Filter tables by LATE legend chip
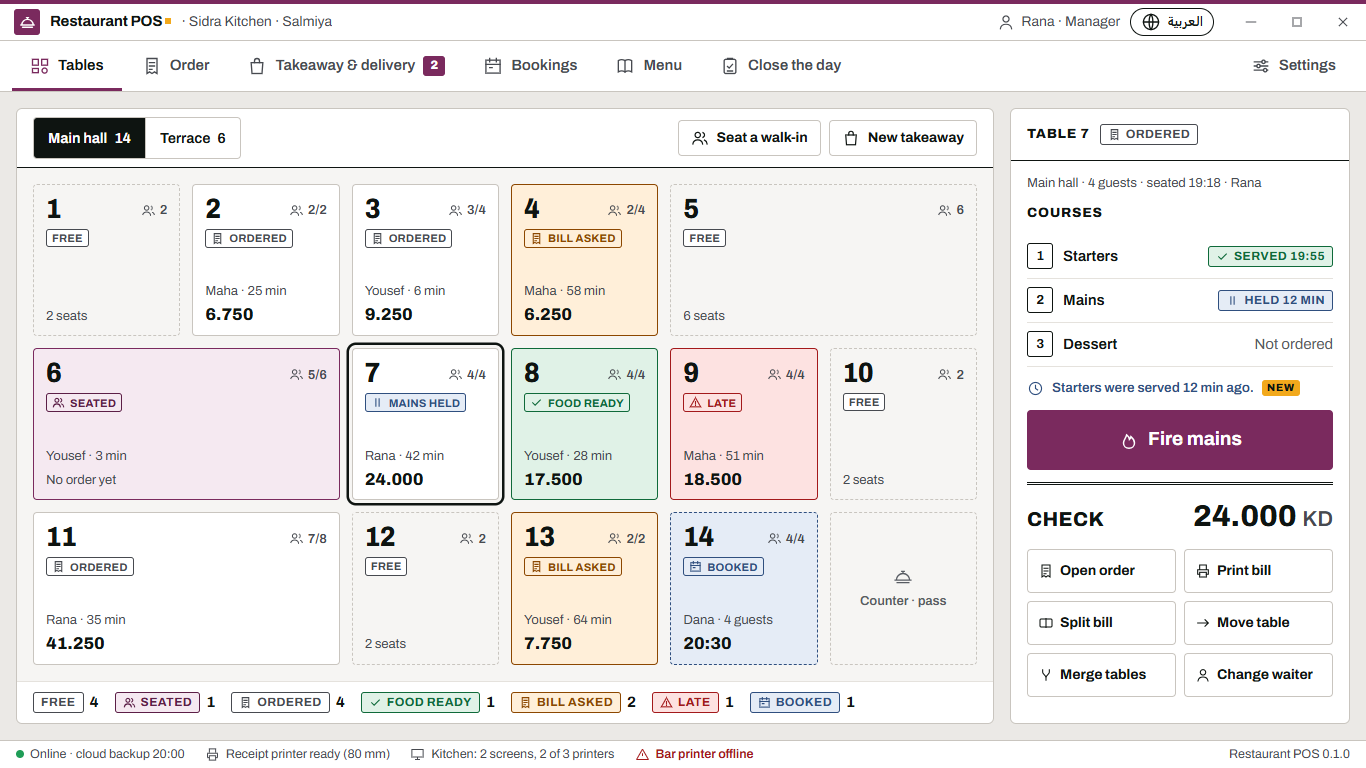Image resolution: width=1366 pixels, height=768 pixels. pyautogui.click(x=685, y=702)
